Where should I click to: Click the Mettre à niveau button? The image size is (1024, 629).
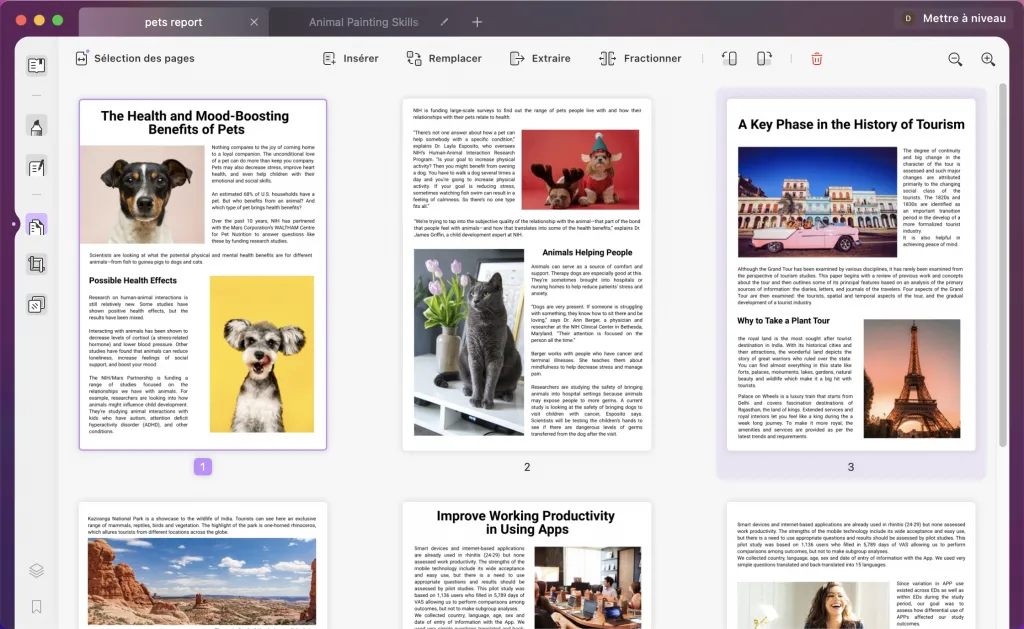[x=952, y=18]
